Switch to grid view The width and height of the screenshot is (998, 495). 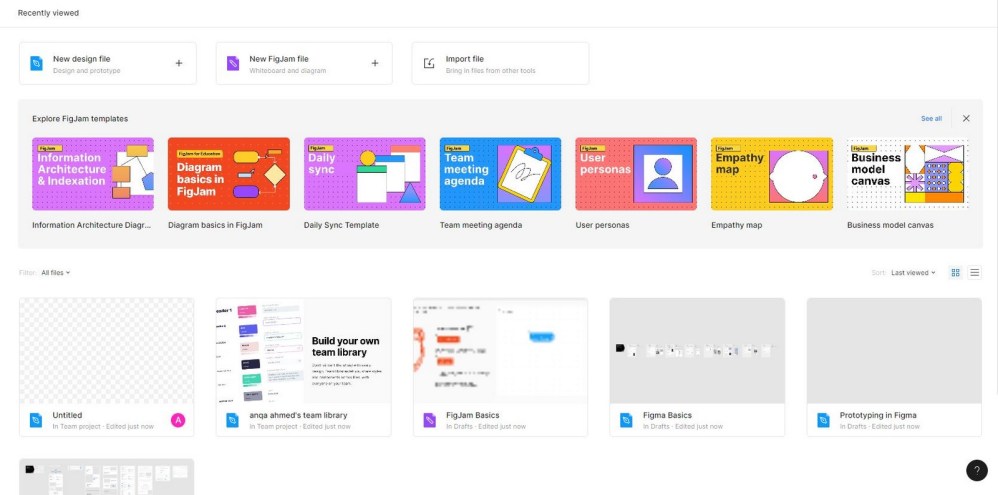tap(955, 272)
